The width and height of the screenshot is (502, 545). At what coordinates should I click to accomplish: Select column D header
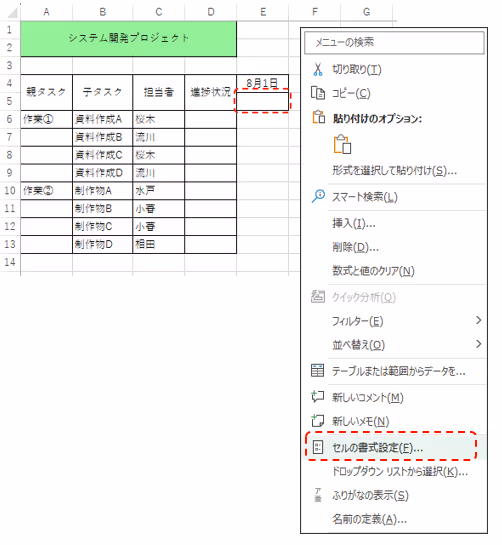[x=211, y=12]
